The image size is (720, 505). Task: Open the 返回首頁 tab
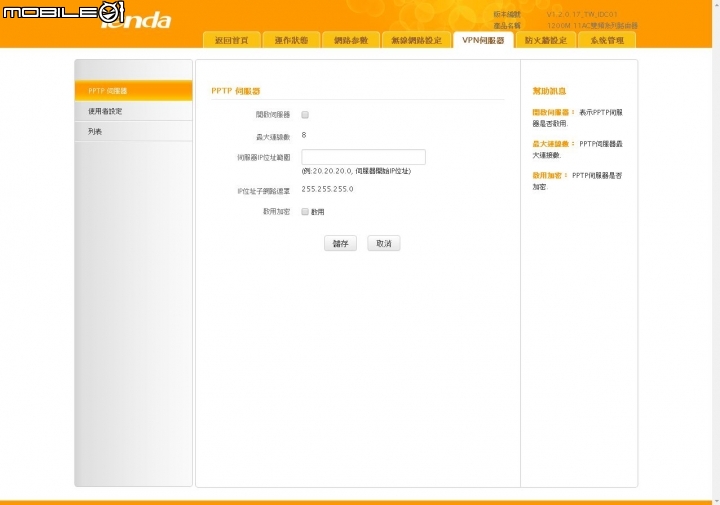tap(232, 40)
